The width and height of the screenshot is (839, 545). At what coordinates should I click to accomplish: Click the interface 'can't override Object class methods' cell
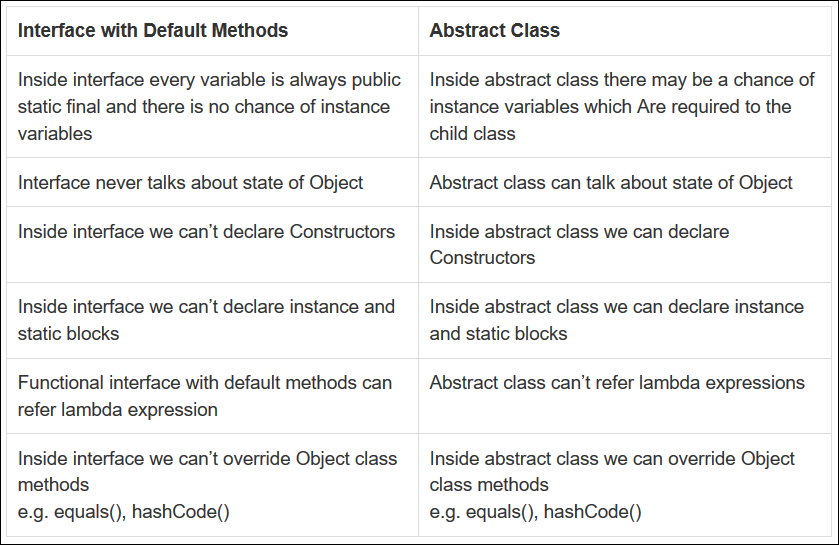click(212, 485)
